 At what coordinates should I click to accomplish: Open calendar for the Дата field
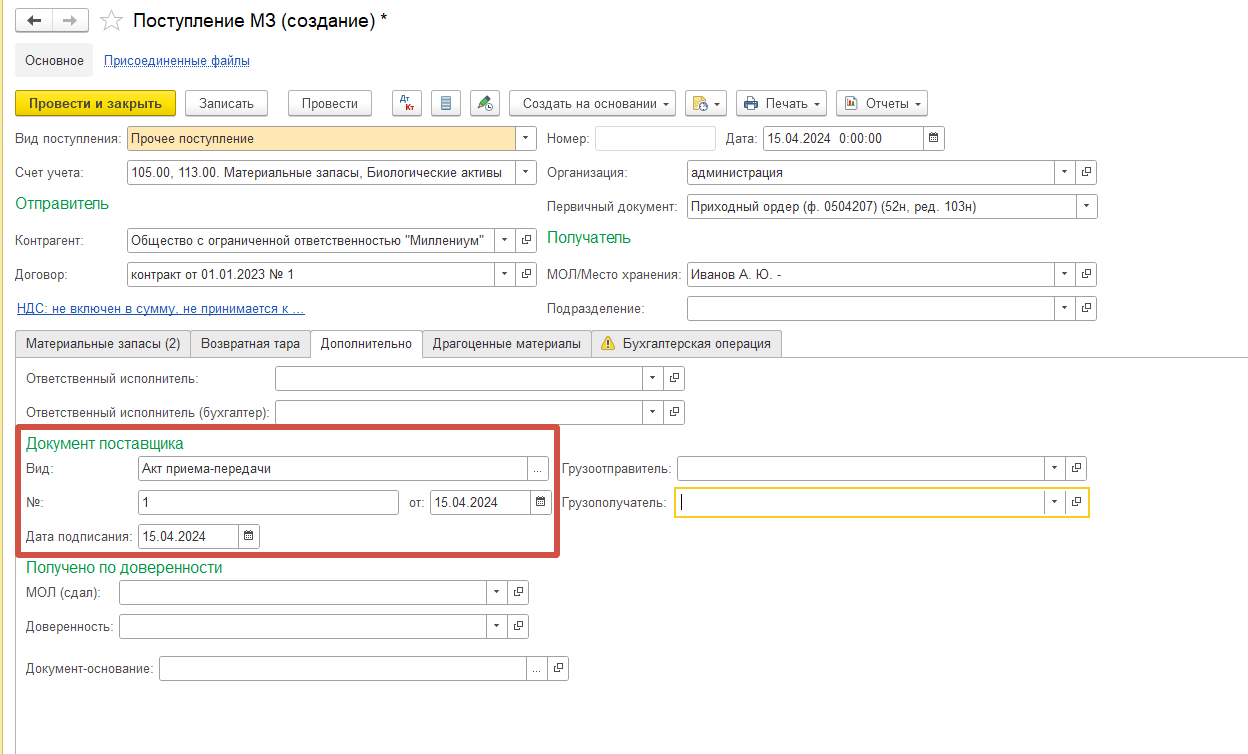pyautogui.click(x=934, y=138)
